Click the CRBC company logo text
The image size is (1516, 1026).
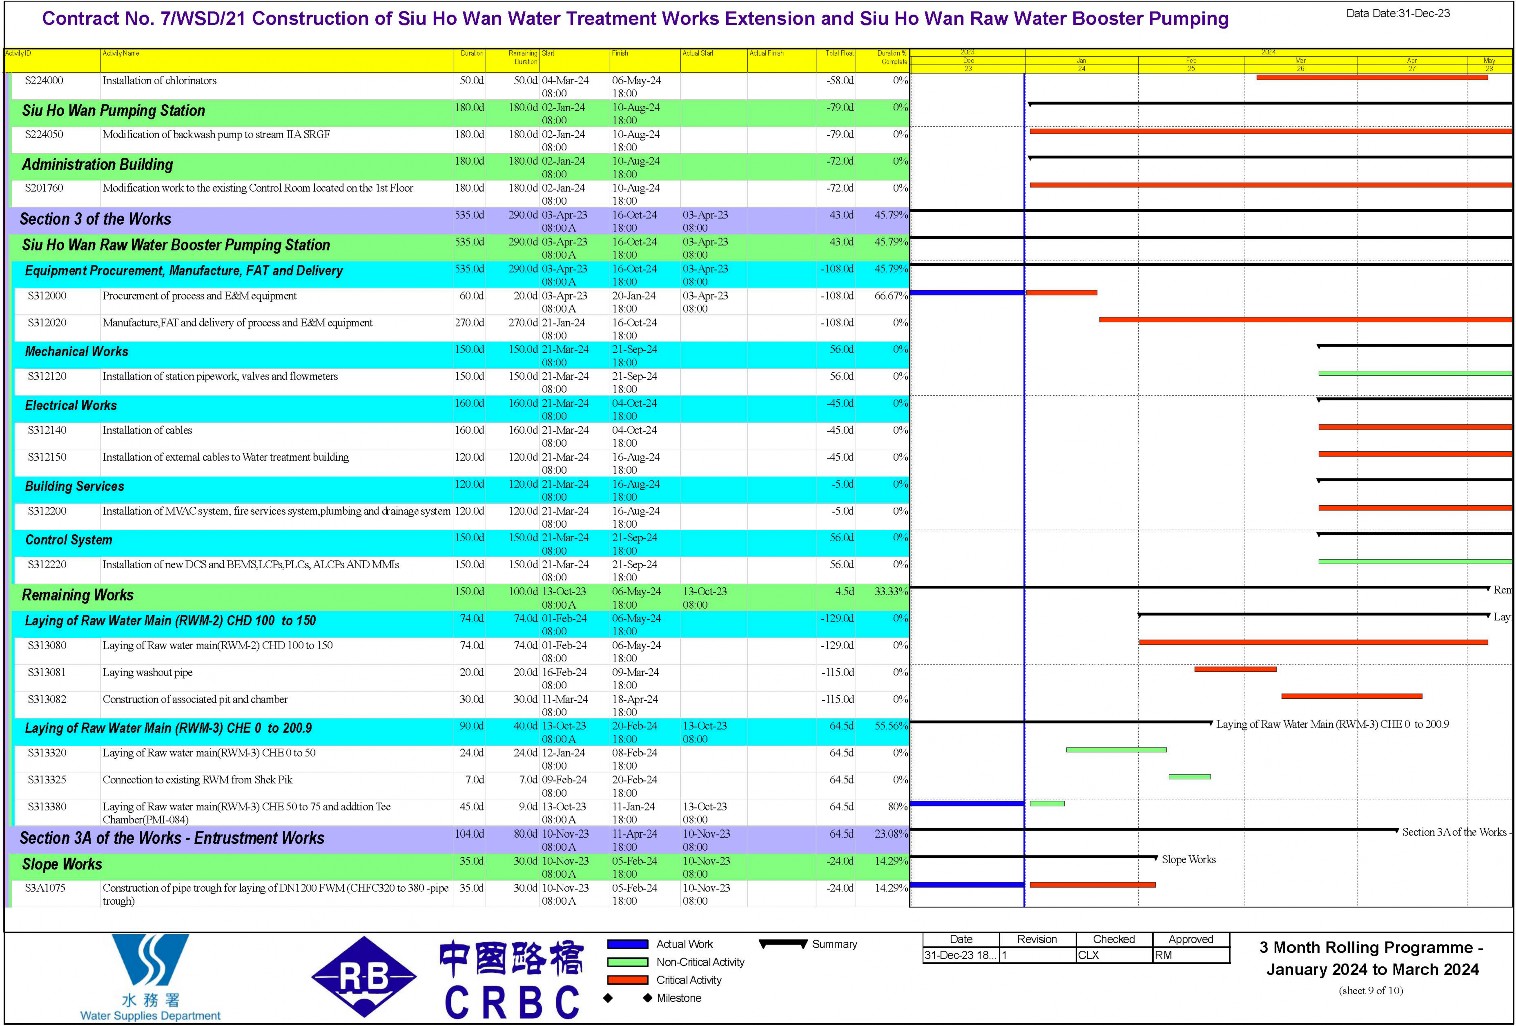511,980
